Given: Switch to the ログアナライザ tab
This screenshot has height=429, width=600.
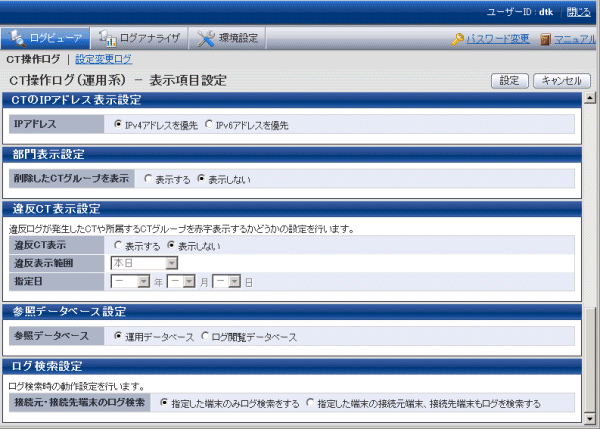Looking at the screenshot, I should [139, 38].
